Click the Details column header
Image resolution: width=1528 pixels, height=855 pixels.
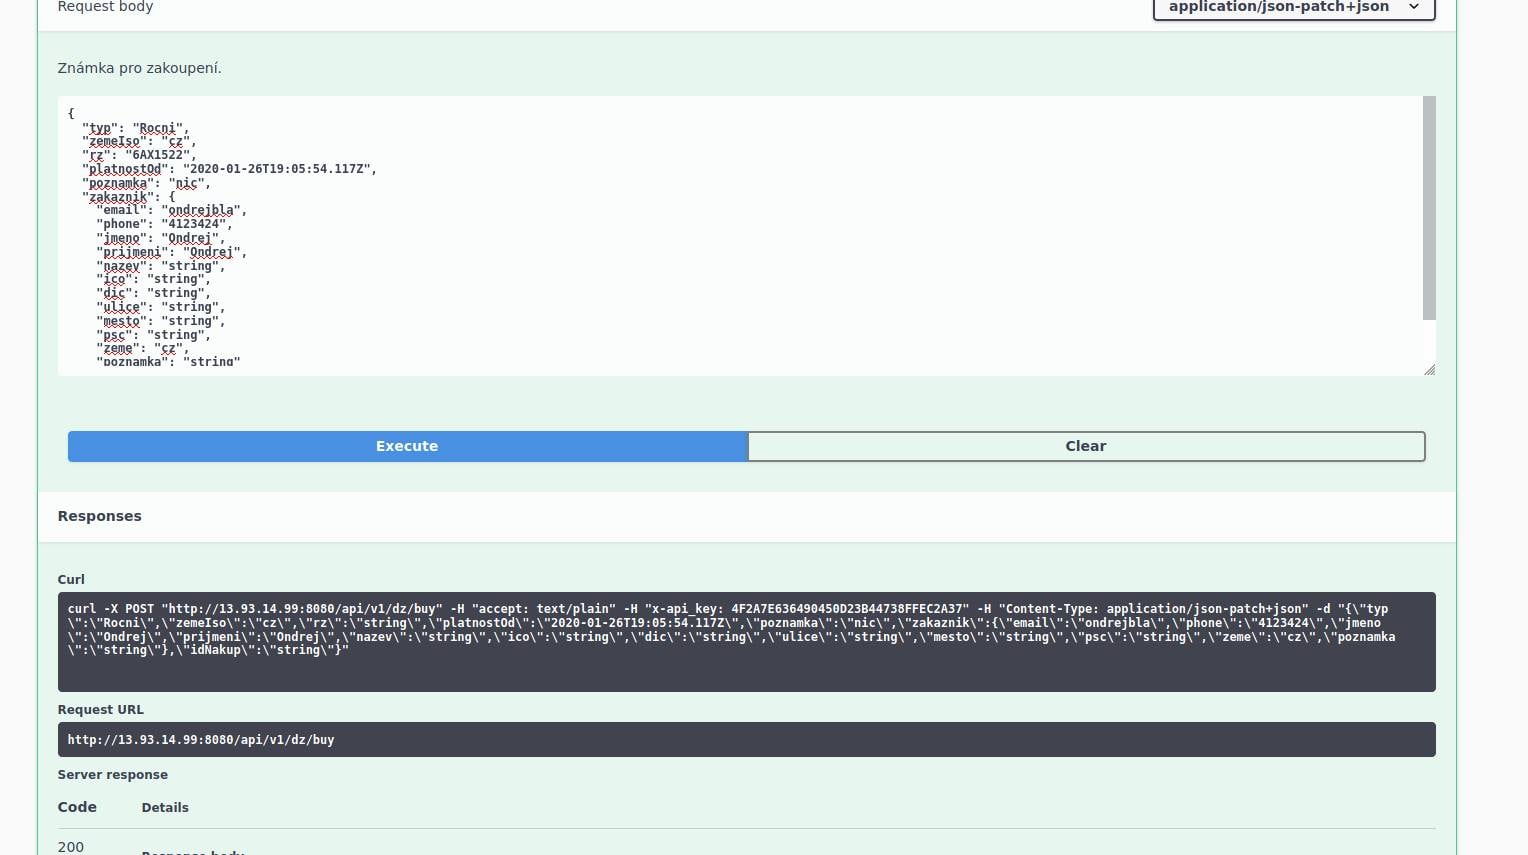165,808
